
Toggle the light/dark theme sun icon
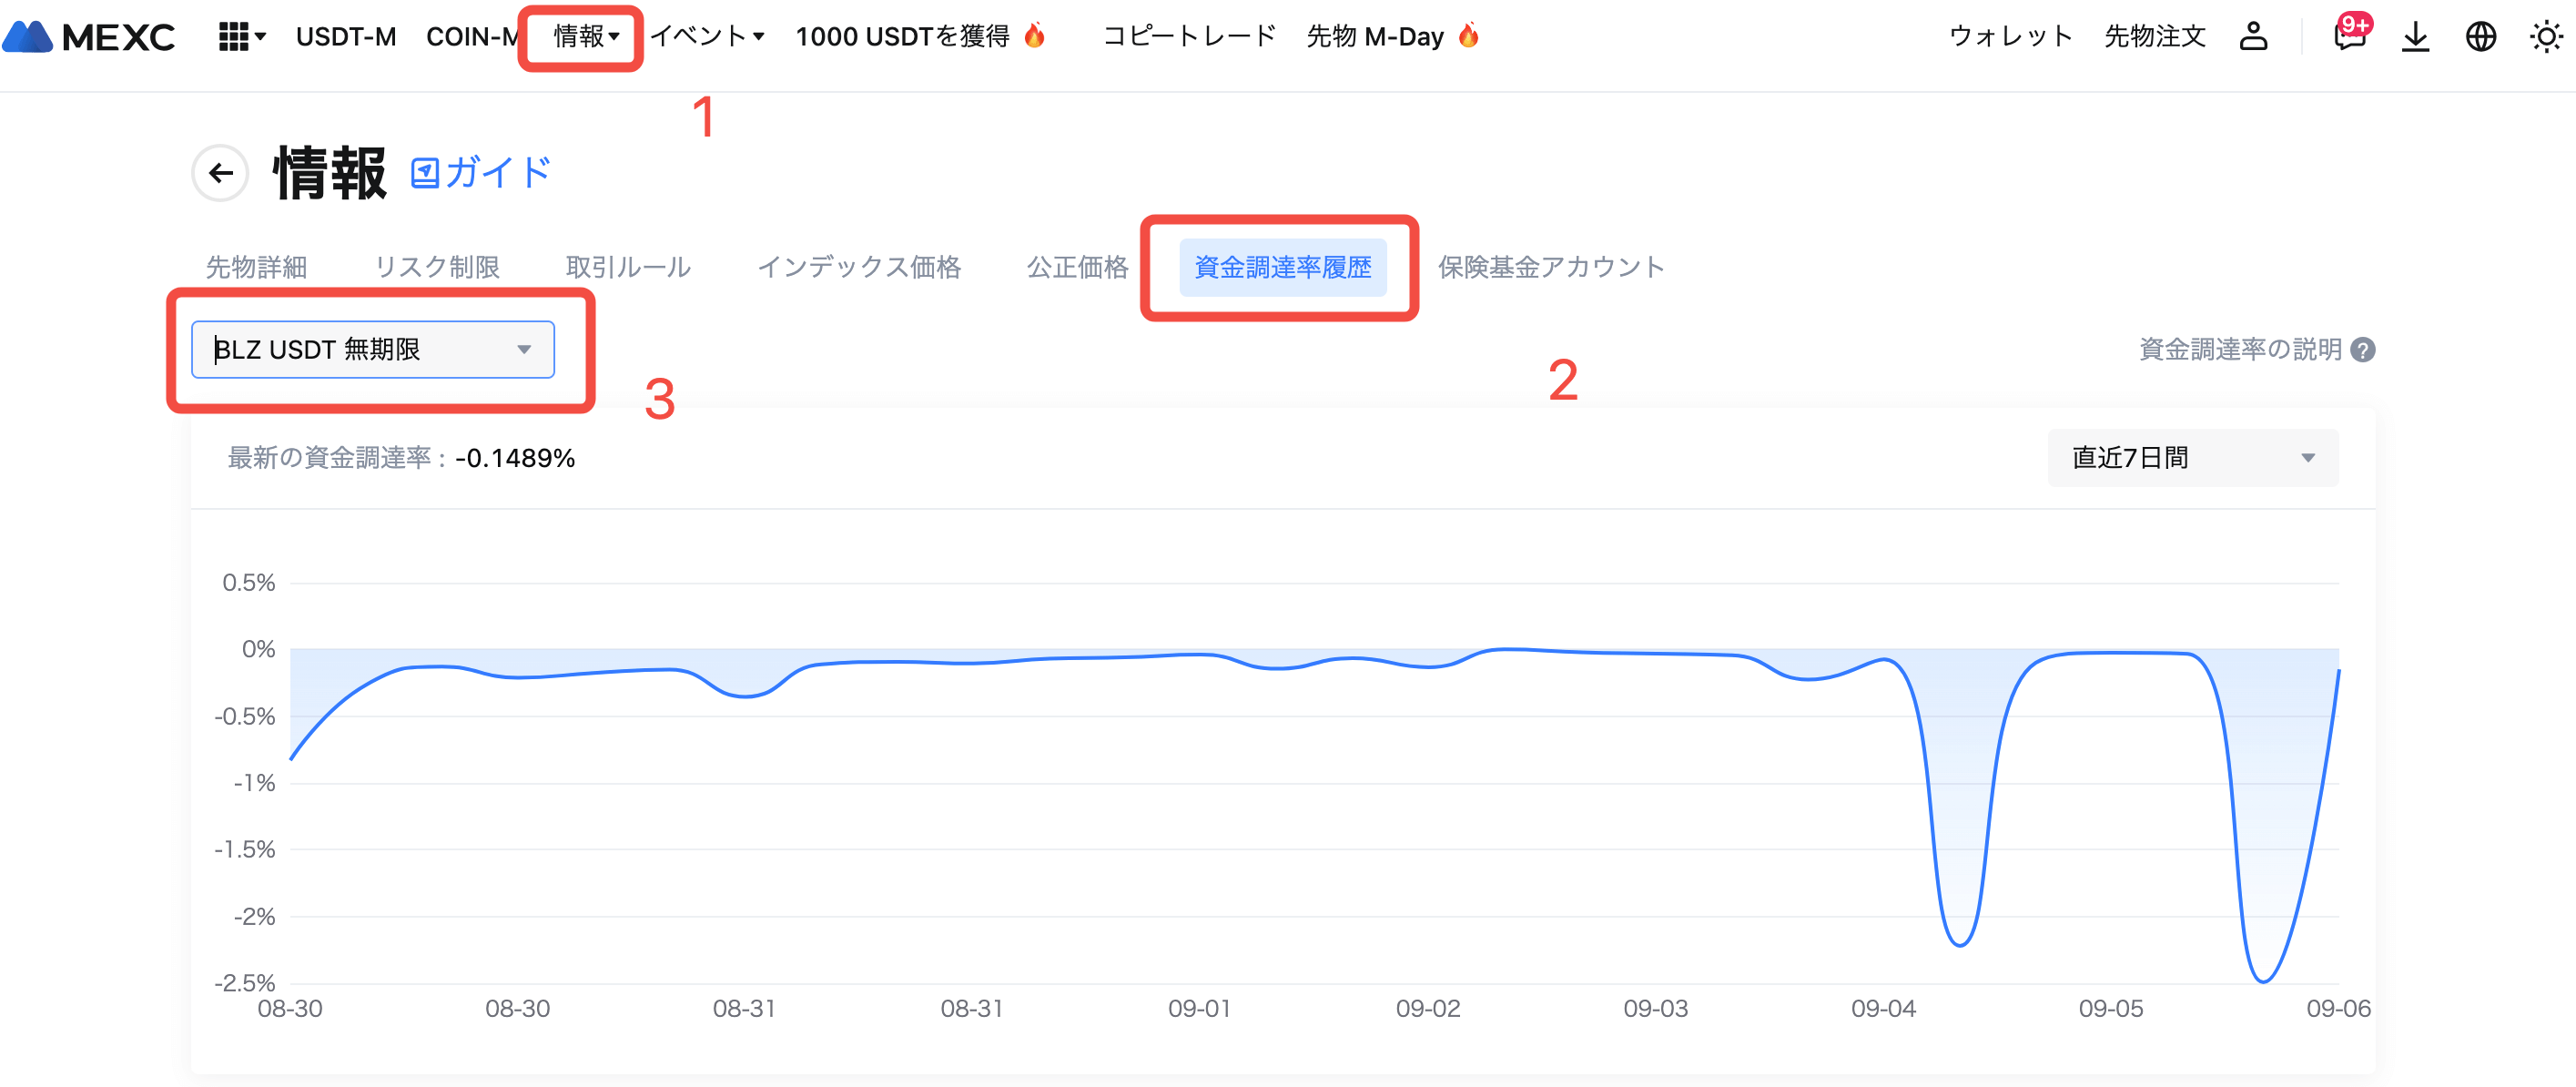click(x=2545, y=37)
